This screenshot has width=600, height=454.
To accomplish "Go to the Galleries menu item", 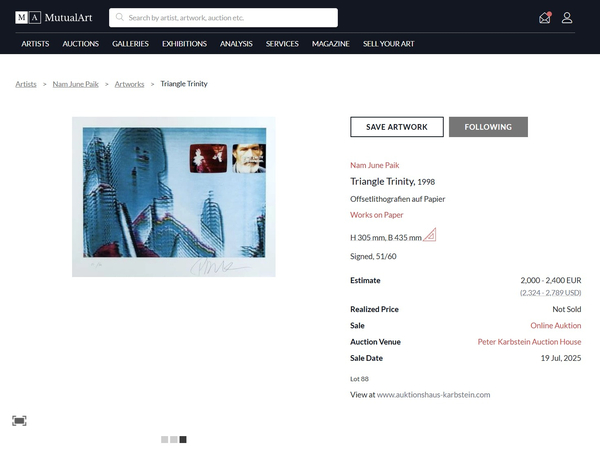I will tap(130, 44).
